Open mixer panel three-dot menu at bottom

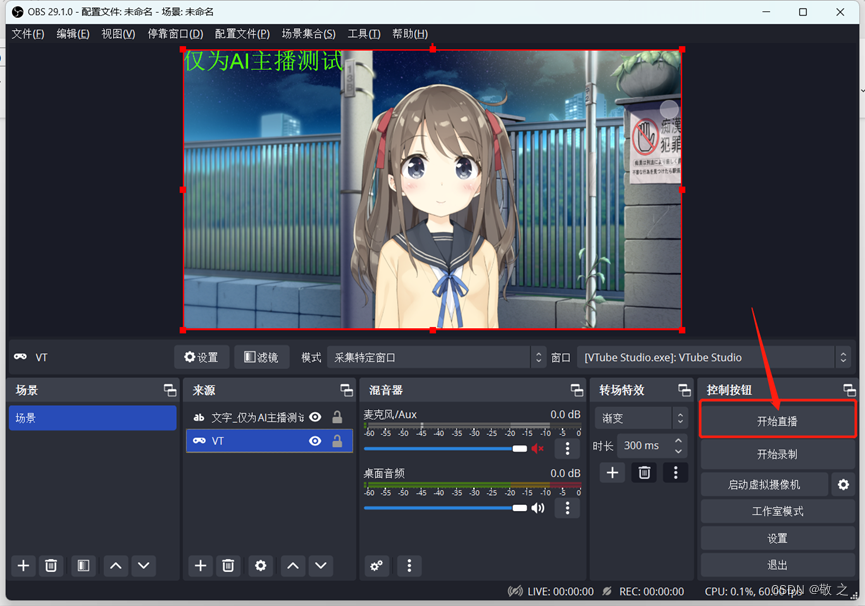pyautogui.click(x=409, y=566)
